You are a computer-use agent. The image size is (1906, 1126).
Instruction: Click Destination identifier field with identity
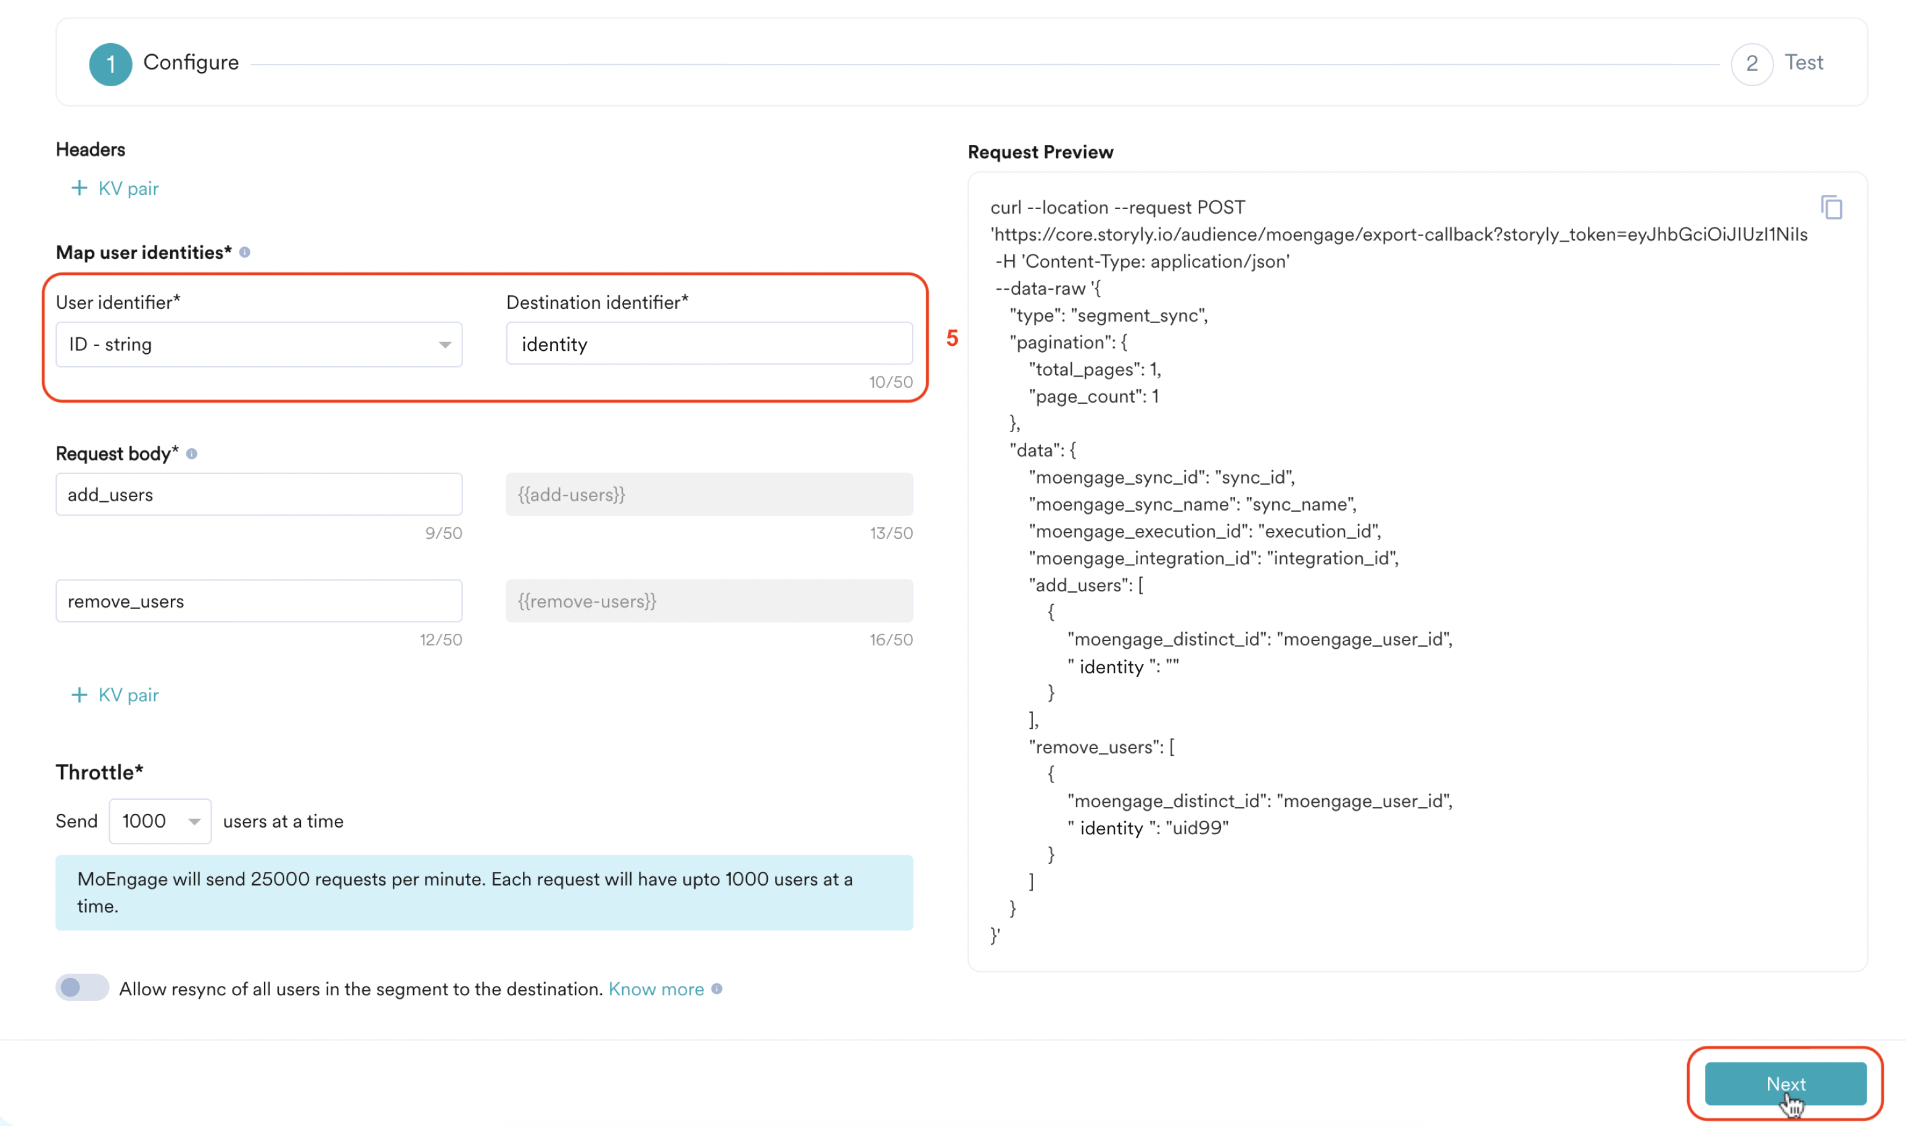[x=709, y=344]
